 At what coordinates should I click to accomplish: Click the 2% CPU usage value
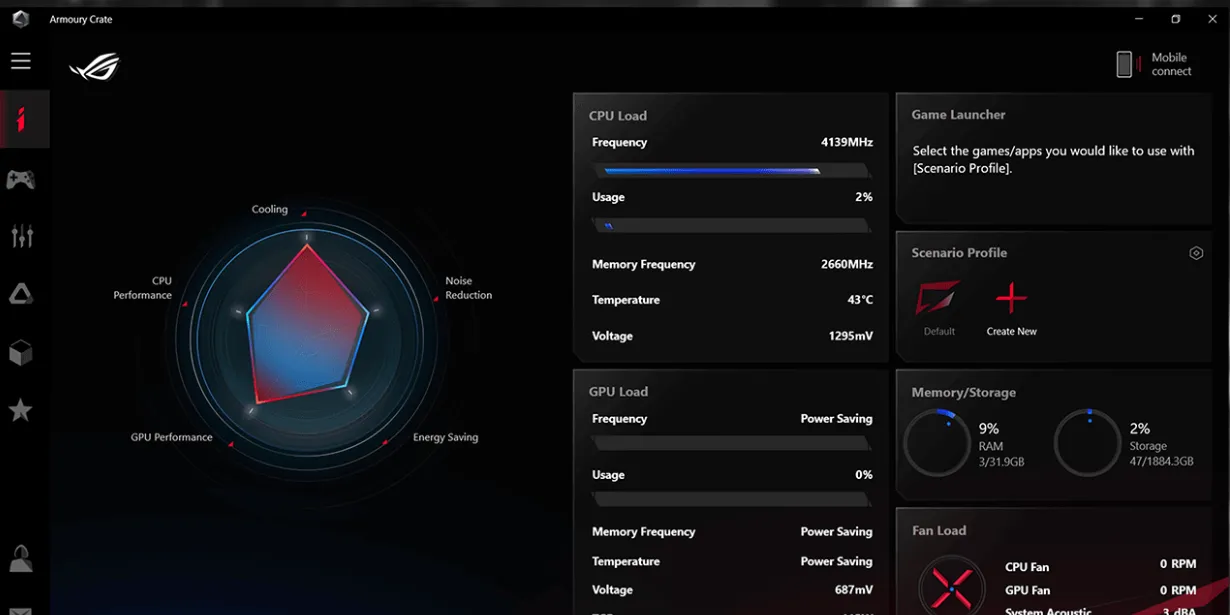[x=864, y=198]
